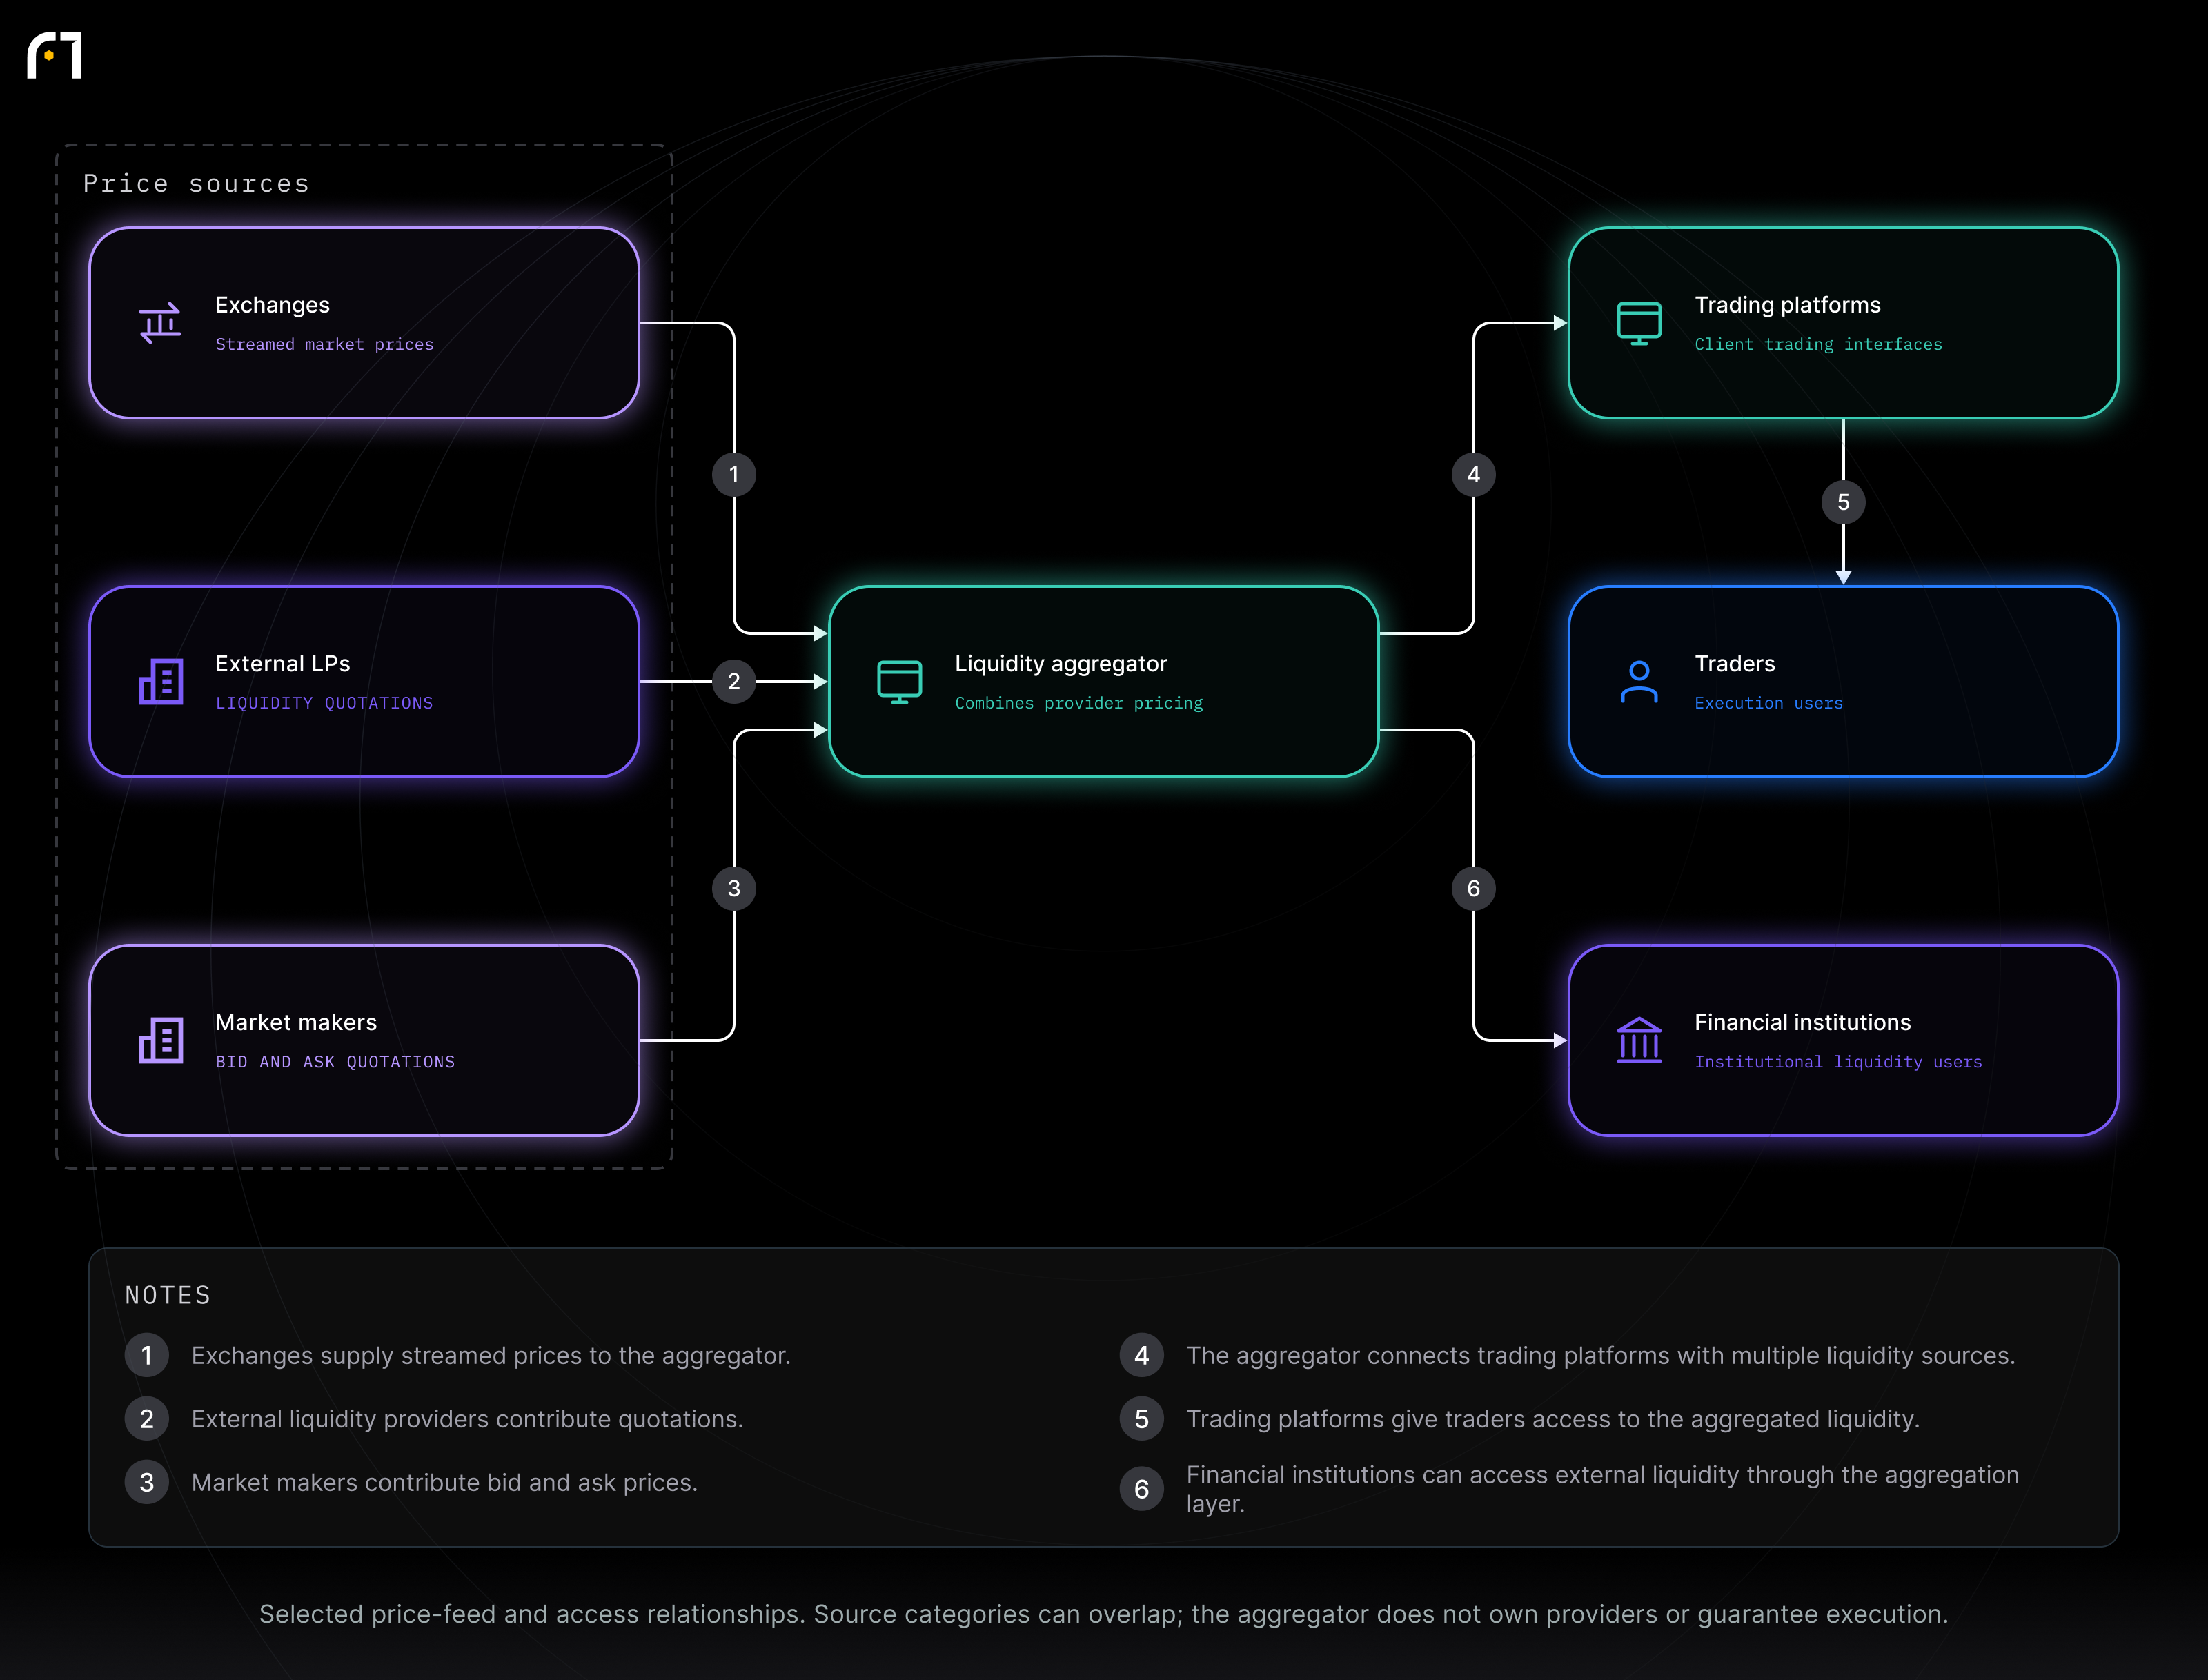This screenshot has height=1680, width=2208.
Task: Select the "External LPs" card title
Action: coord(282,664)
